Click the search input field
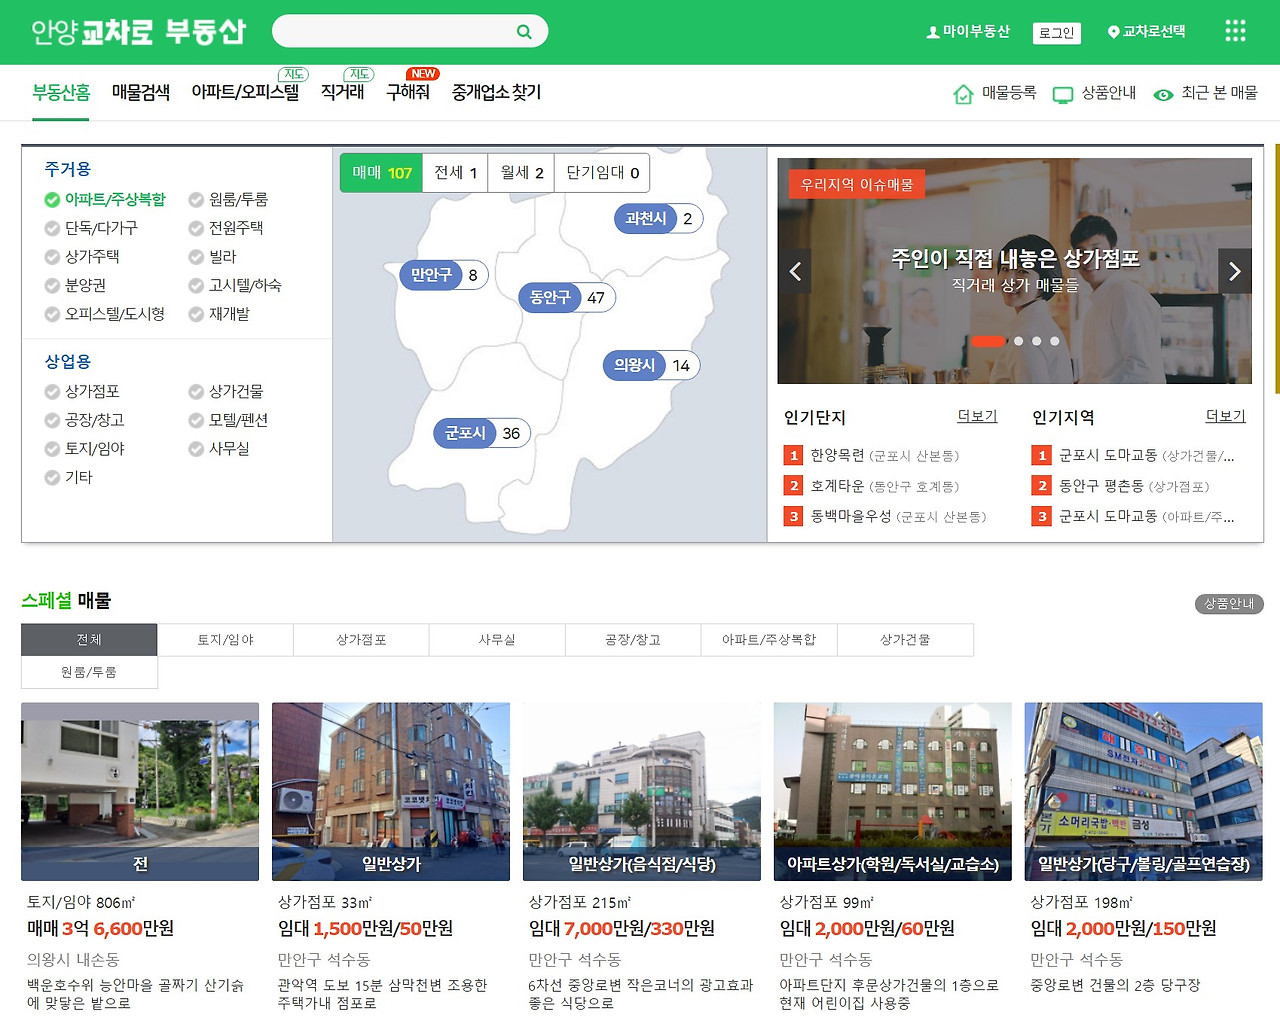 coord(395,31)
